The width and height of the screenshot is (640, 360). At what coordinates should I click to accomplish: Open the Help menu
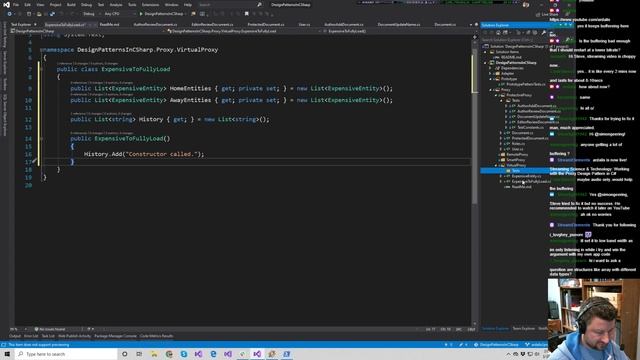tap(187, 5)
